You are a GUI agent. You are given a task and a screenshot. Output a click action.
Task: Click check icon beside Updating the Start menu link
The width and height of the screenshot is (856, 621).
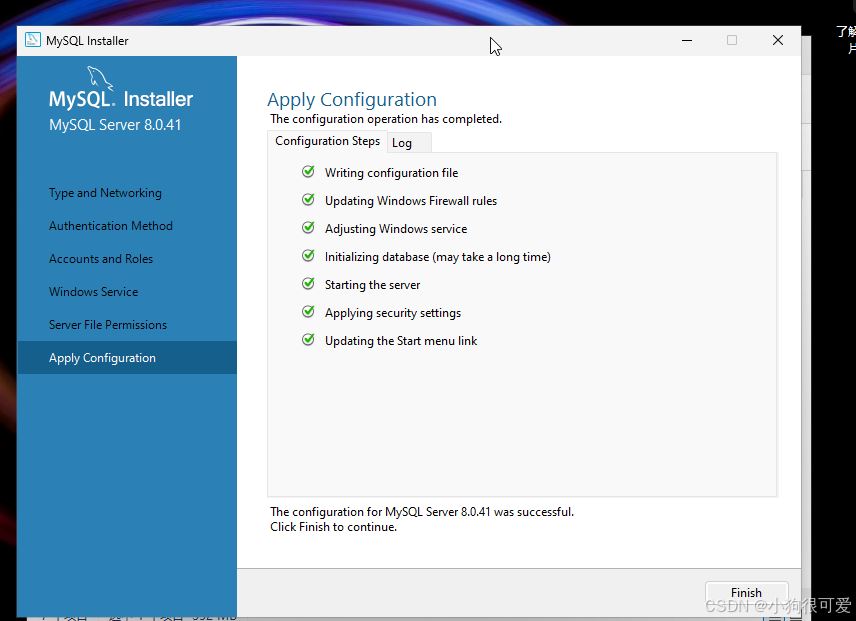[x=308, y=340]
